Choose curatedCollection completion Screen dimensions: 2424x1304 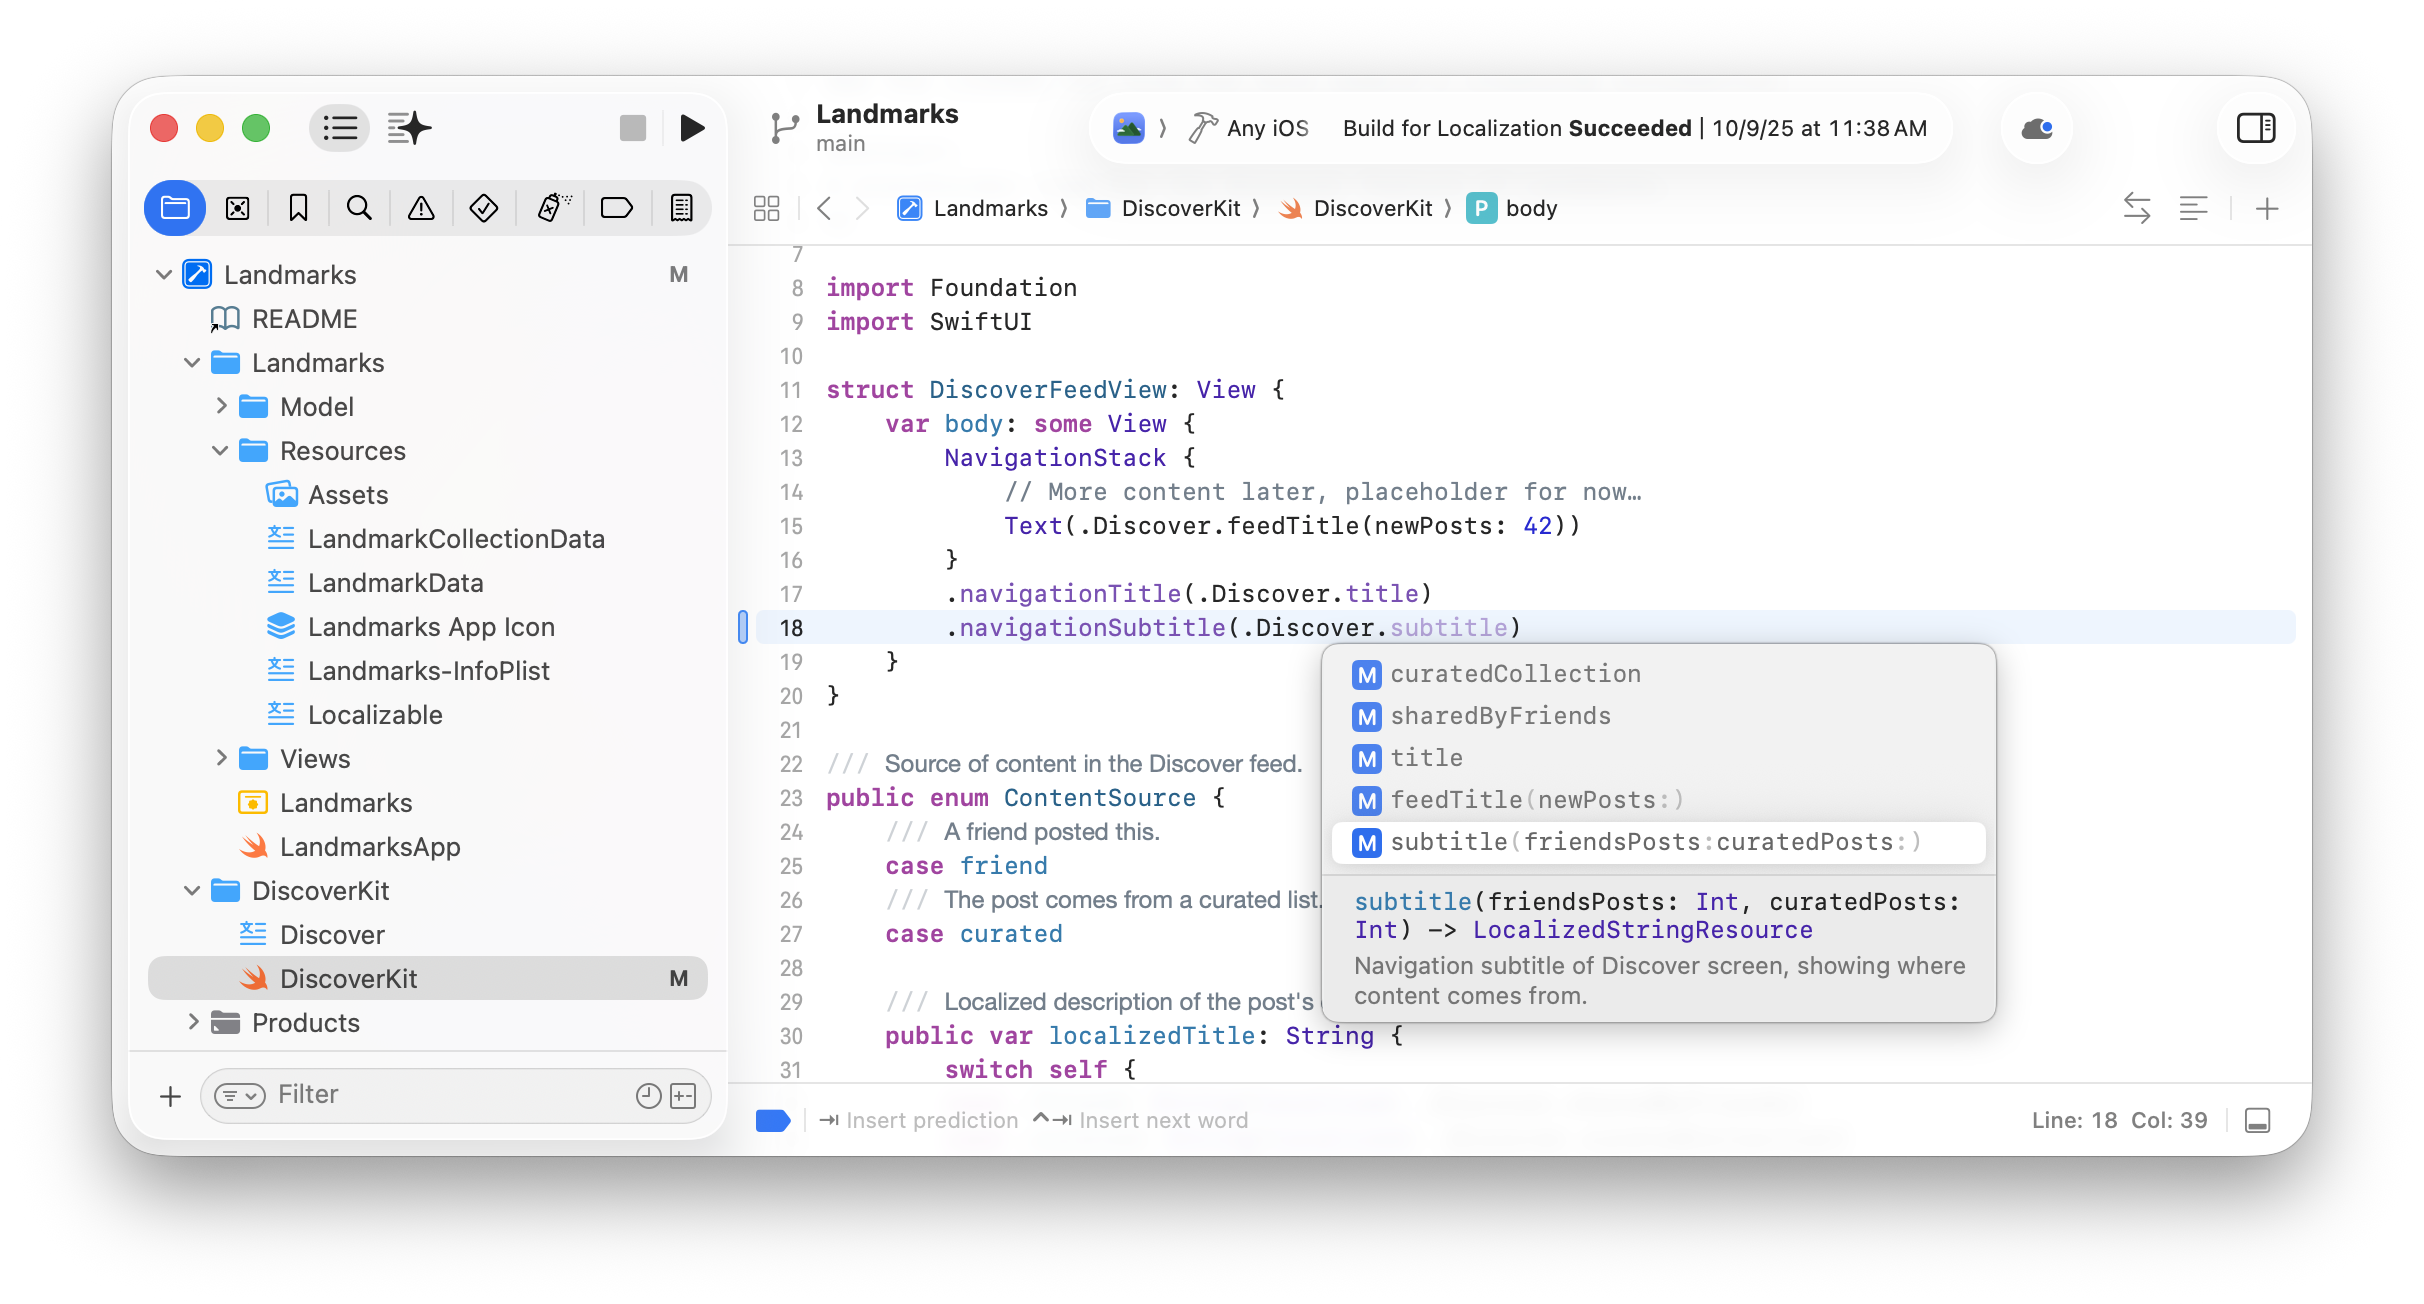(1658, 674)
